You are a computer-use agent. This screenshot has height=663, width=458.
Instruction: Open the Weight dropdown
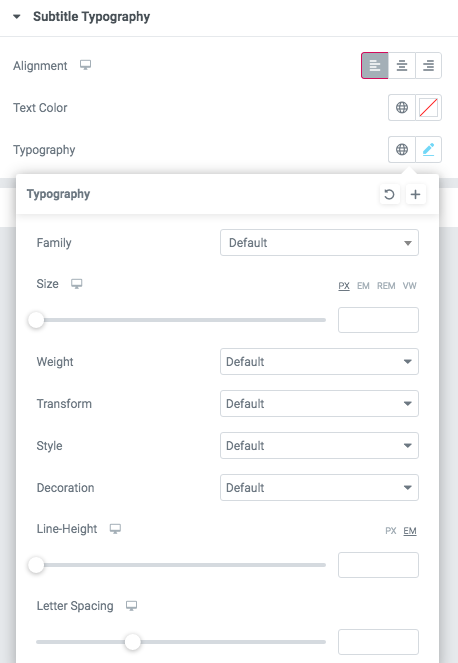pos(319,362)
